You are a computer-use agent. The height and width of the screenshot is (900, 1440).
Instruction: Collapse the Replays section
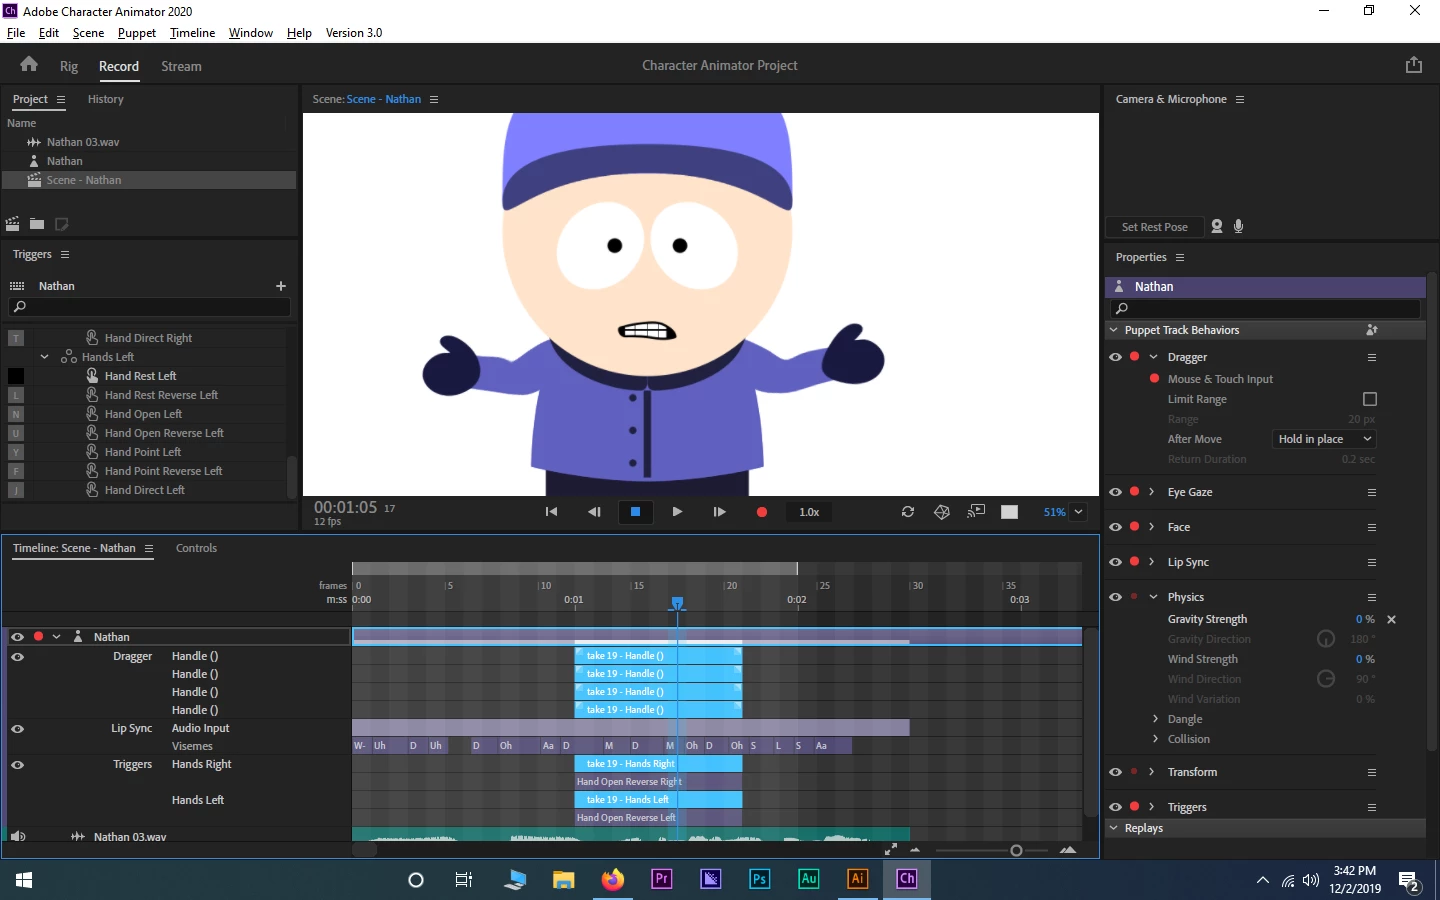pos(1114,828)
